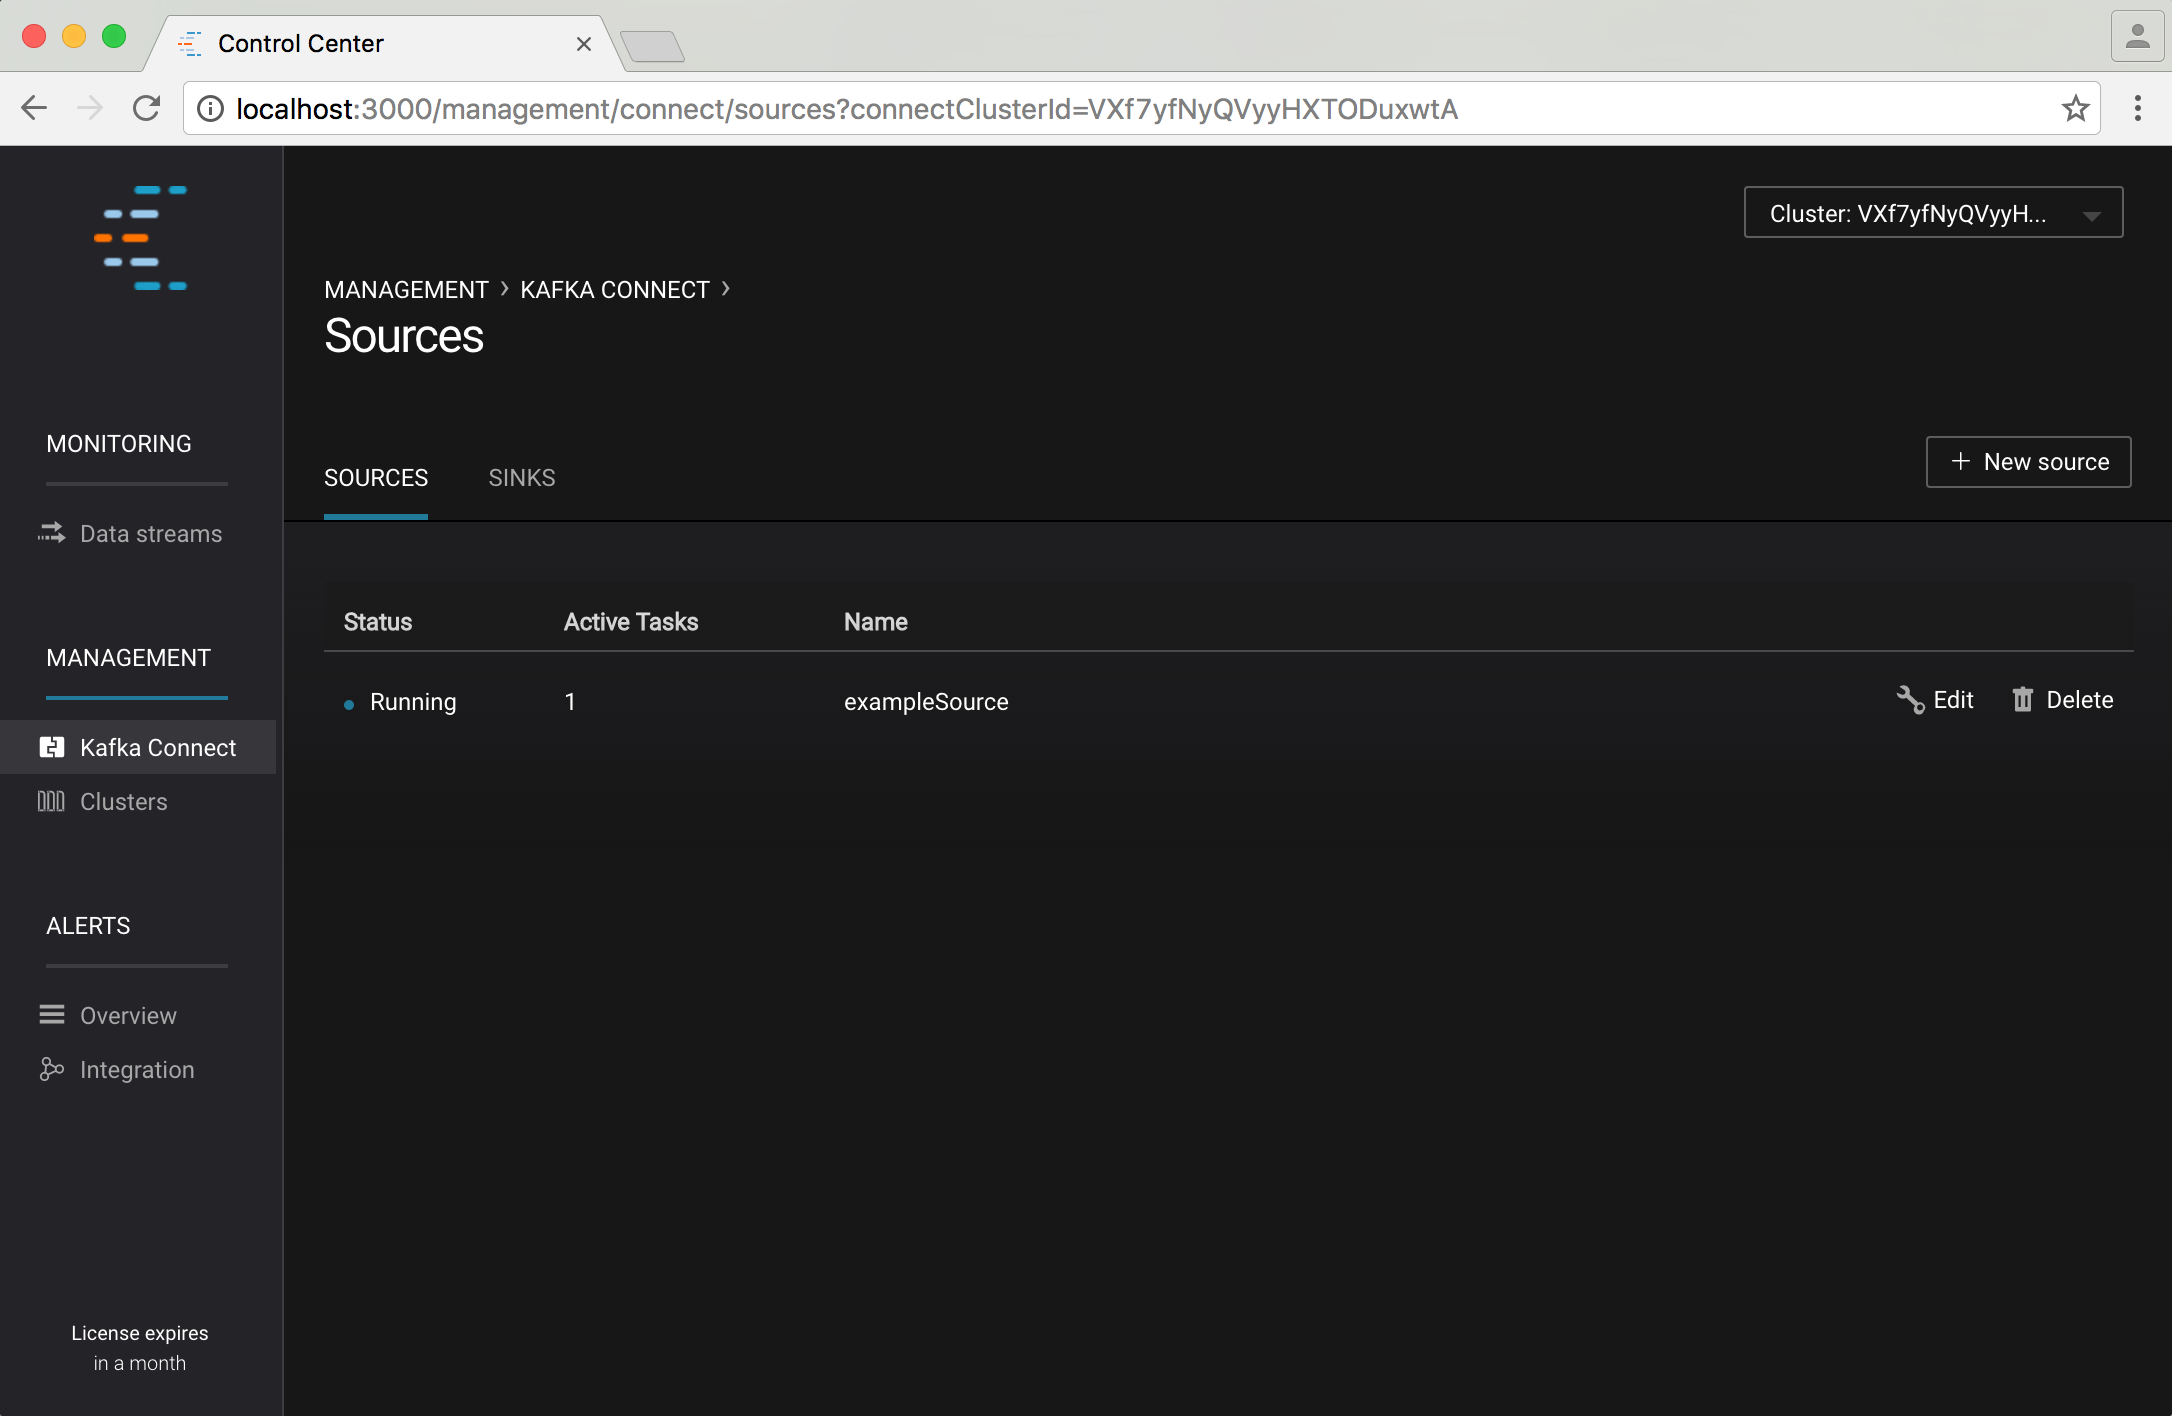The height and width of the screenshot is (1416, 2172).
Task: Click the Confluent logo in the sidebar
Action: coord(141,238)
